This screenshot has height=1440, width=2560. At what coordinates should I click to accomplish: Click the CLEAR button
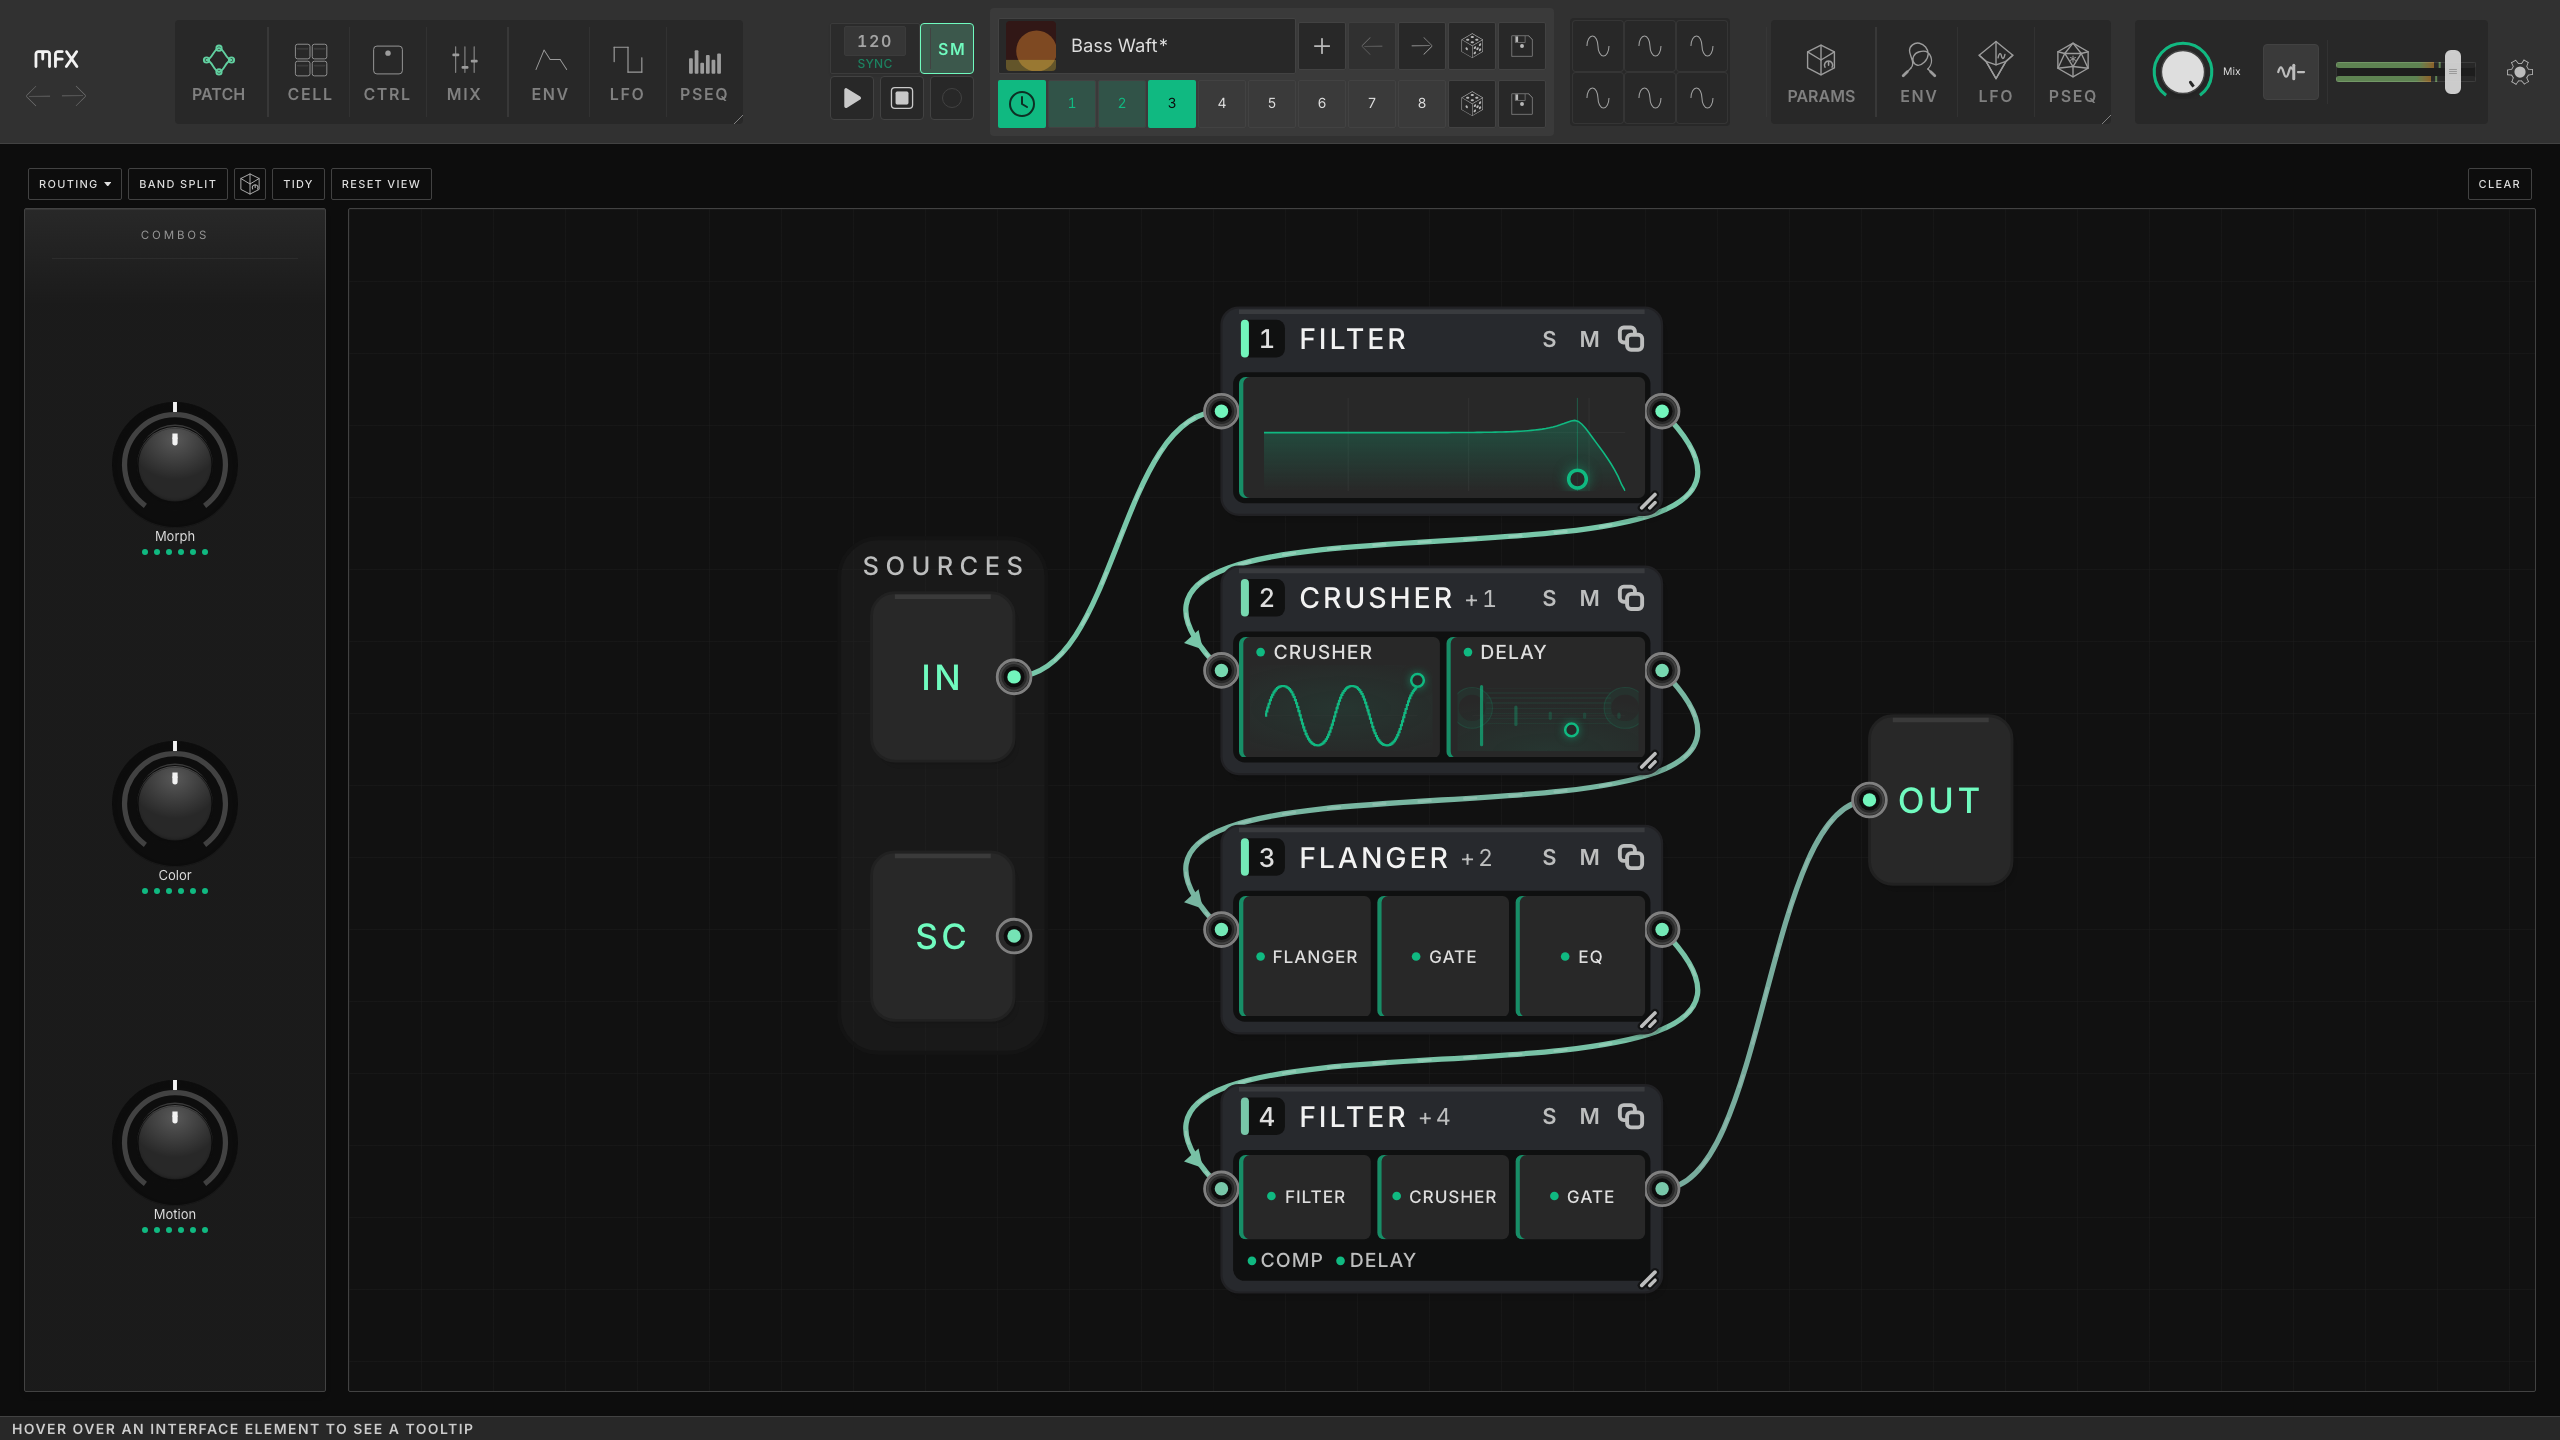[x=2499, y=184]
